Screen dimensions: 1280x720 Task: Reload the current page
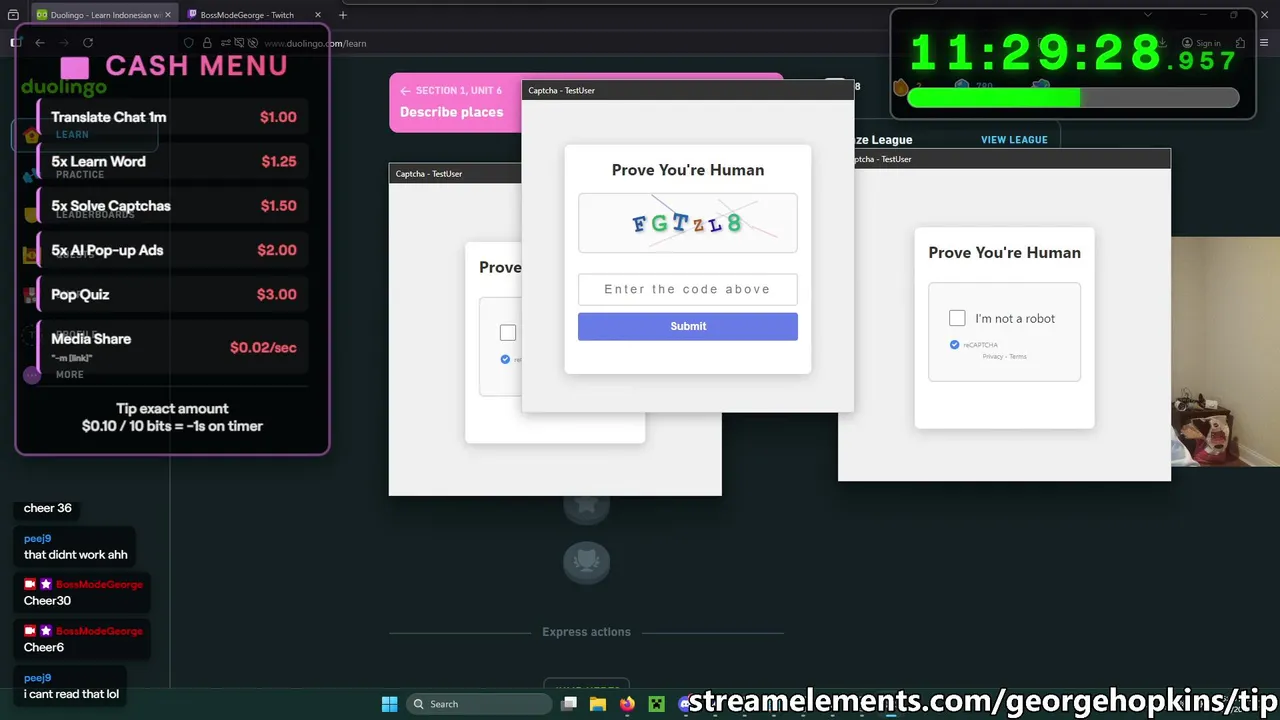(88, 43)
